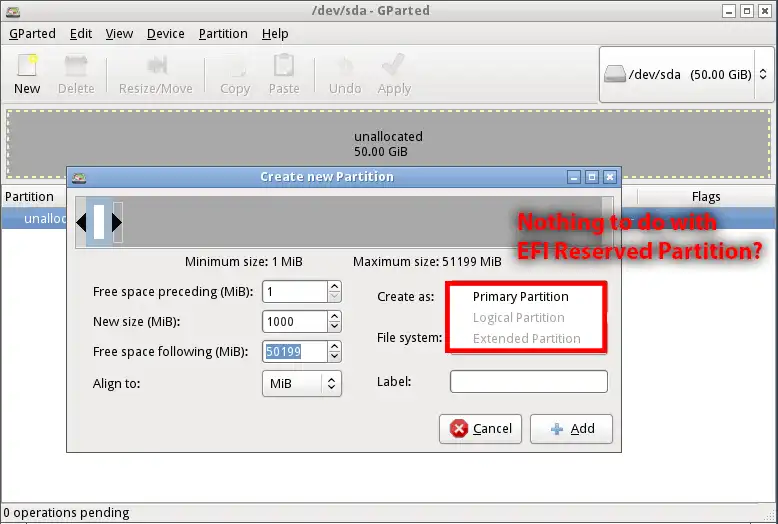Decrease the Free space preceding value
The image size is (778, 524).
point(334,297)
